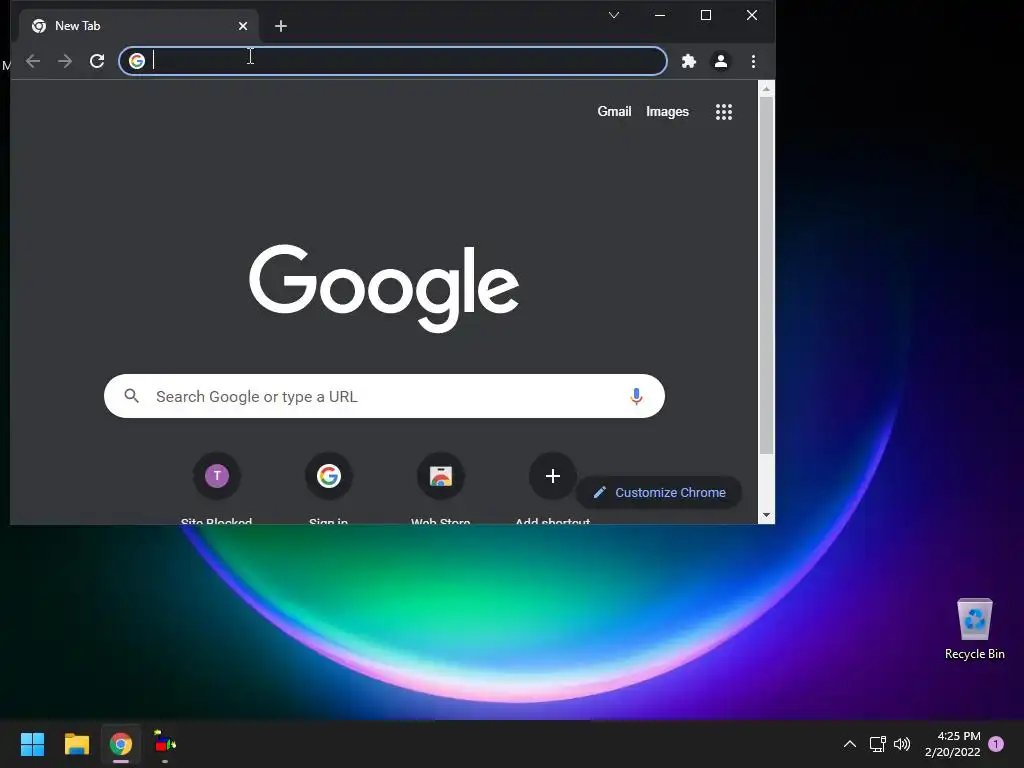This screenshot has height=768, width=1024.
Task: Open File Explorer from the taskbar
Action: click(x=76, y=744)
